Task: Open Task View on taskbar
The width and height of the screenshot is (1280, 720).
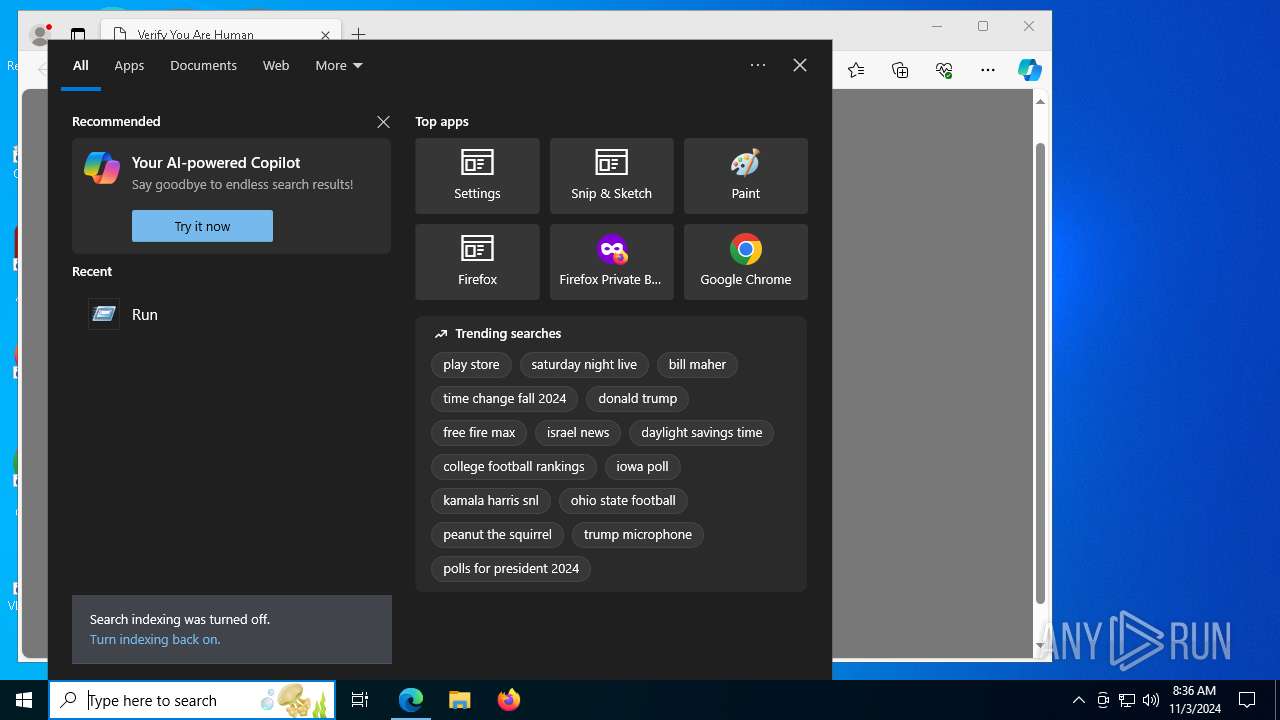Action: coord(360,700)
